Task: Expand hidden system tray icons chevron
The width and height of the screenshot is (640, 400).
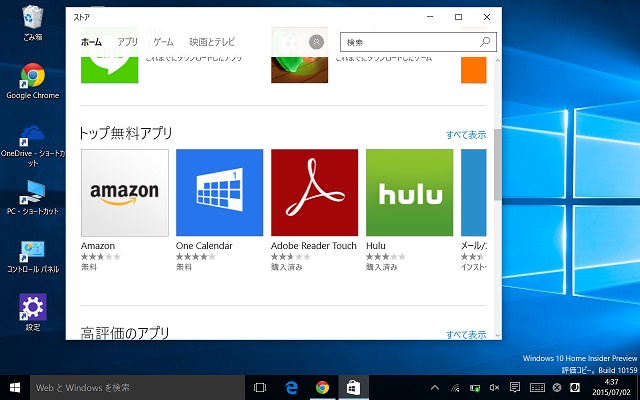Action: tap(435, 388)
